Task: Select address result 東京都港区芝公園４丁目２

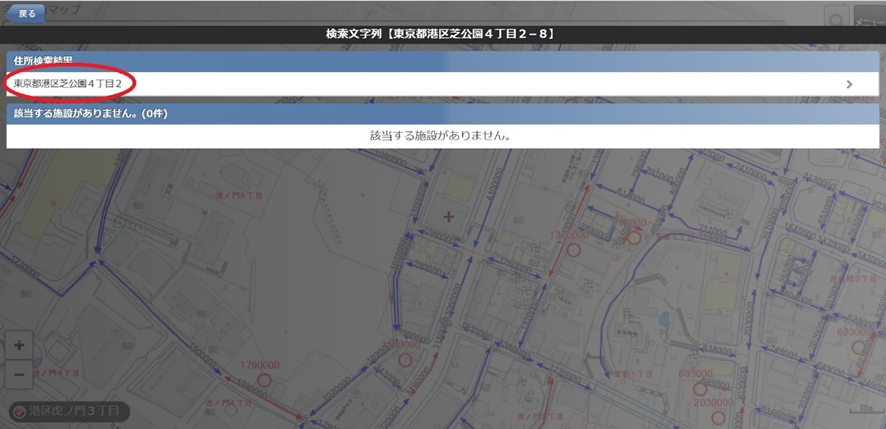Action: [x=68, y=84]
